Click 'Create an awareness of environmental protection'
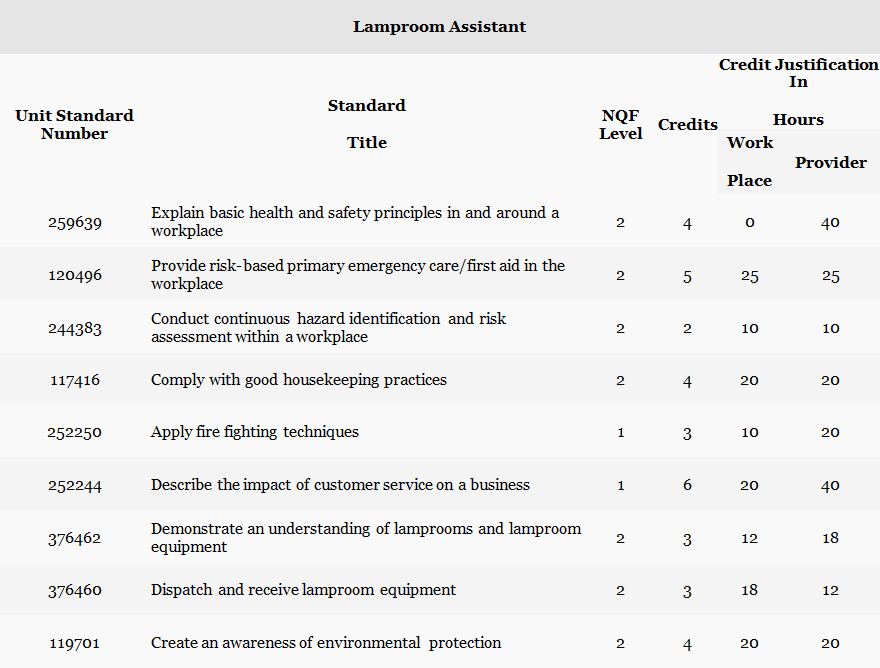 coord(326,643)
